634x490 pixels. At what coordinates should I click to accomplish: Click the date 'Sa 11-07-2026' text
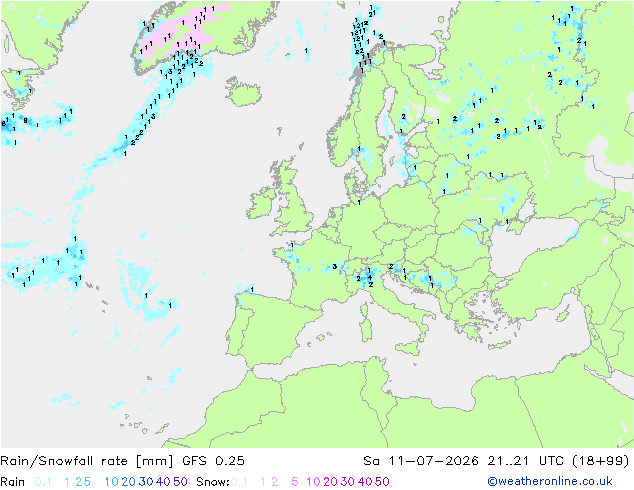coord(421,461)
